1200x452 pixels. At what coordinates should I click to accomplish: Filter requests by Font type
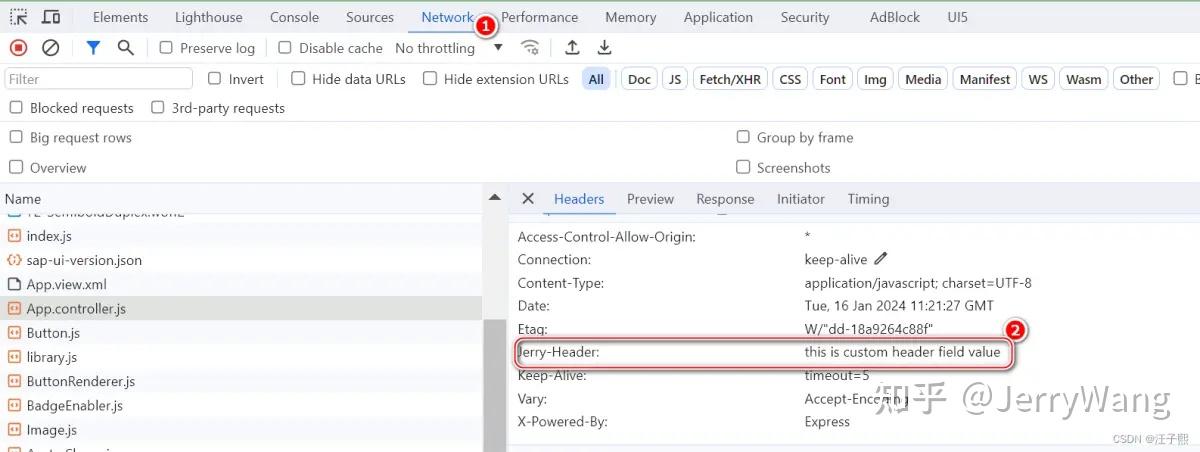pyautogui.click(x=832, y=79)
